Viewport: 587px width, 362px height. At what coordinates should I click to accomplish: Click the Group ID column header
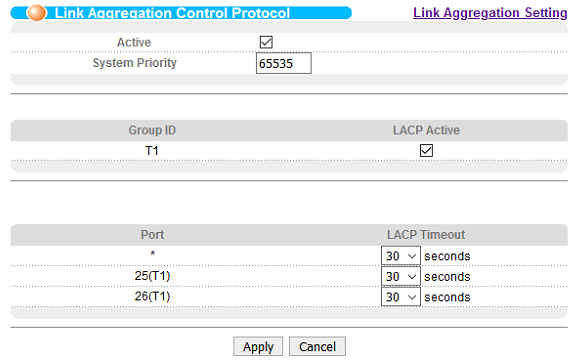click(152, 130)
